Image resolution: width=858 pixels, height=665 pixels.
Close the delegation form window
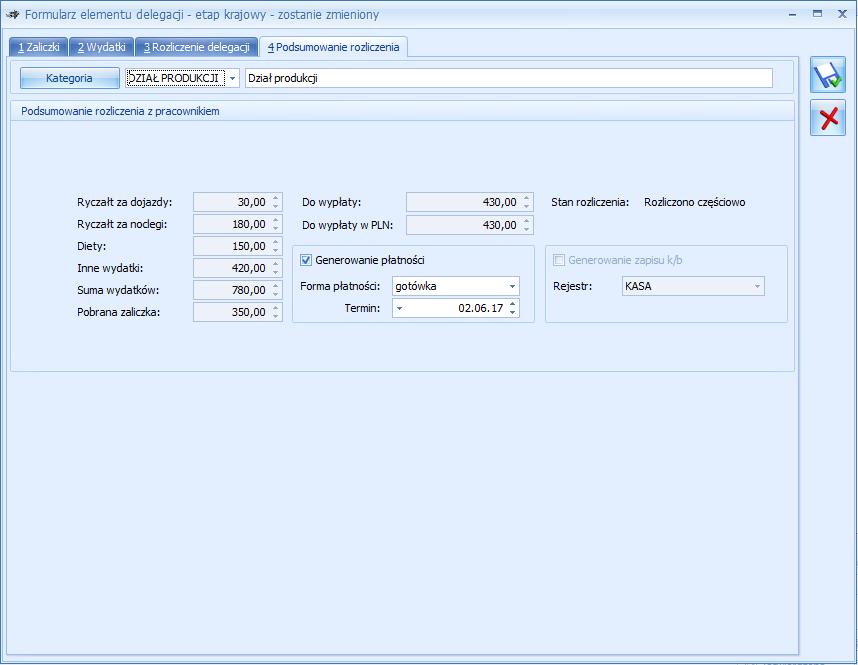(x=843, y=14)
